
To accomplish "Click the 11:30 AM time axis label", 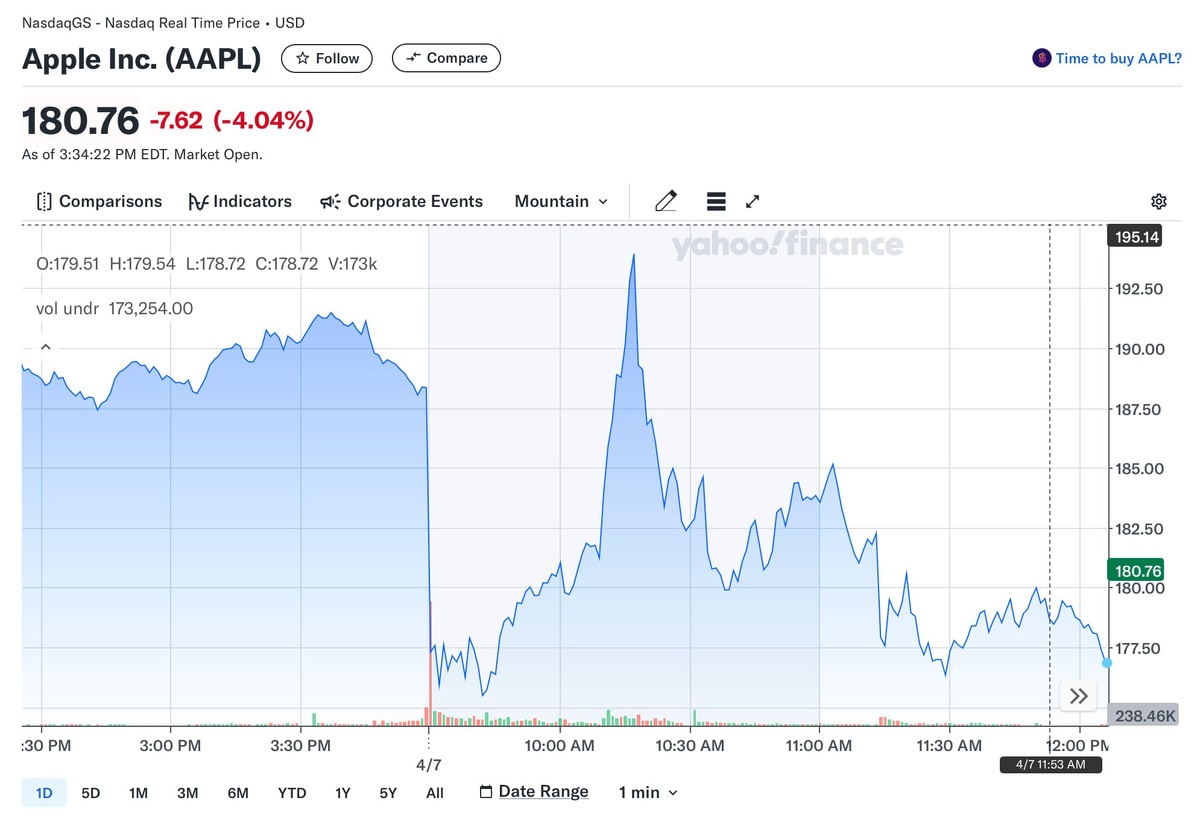I will click(x=949, y=746).
